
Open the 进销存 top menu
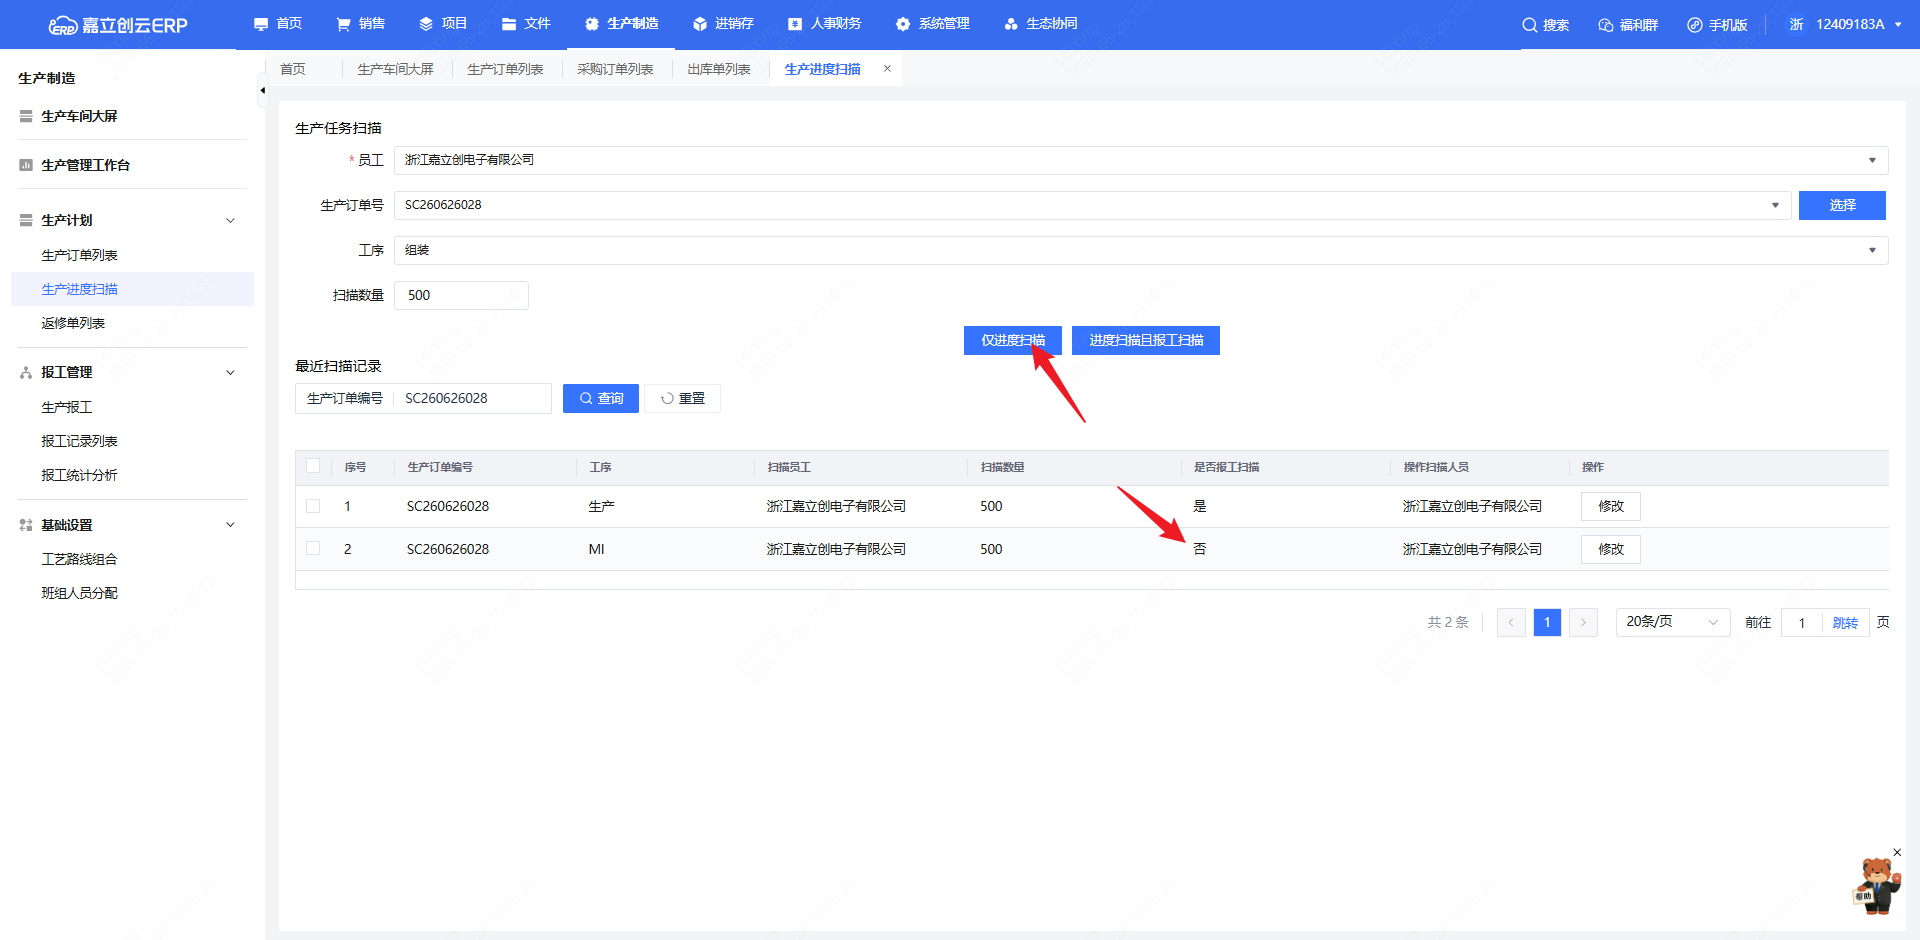point(723,24)
